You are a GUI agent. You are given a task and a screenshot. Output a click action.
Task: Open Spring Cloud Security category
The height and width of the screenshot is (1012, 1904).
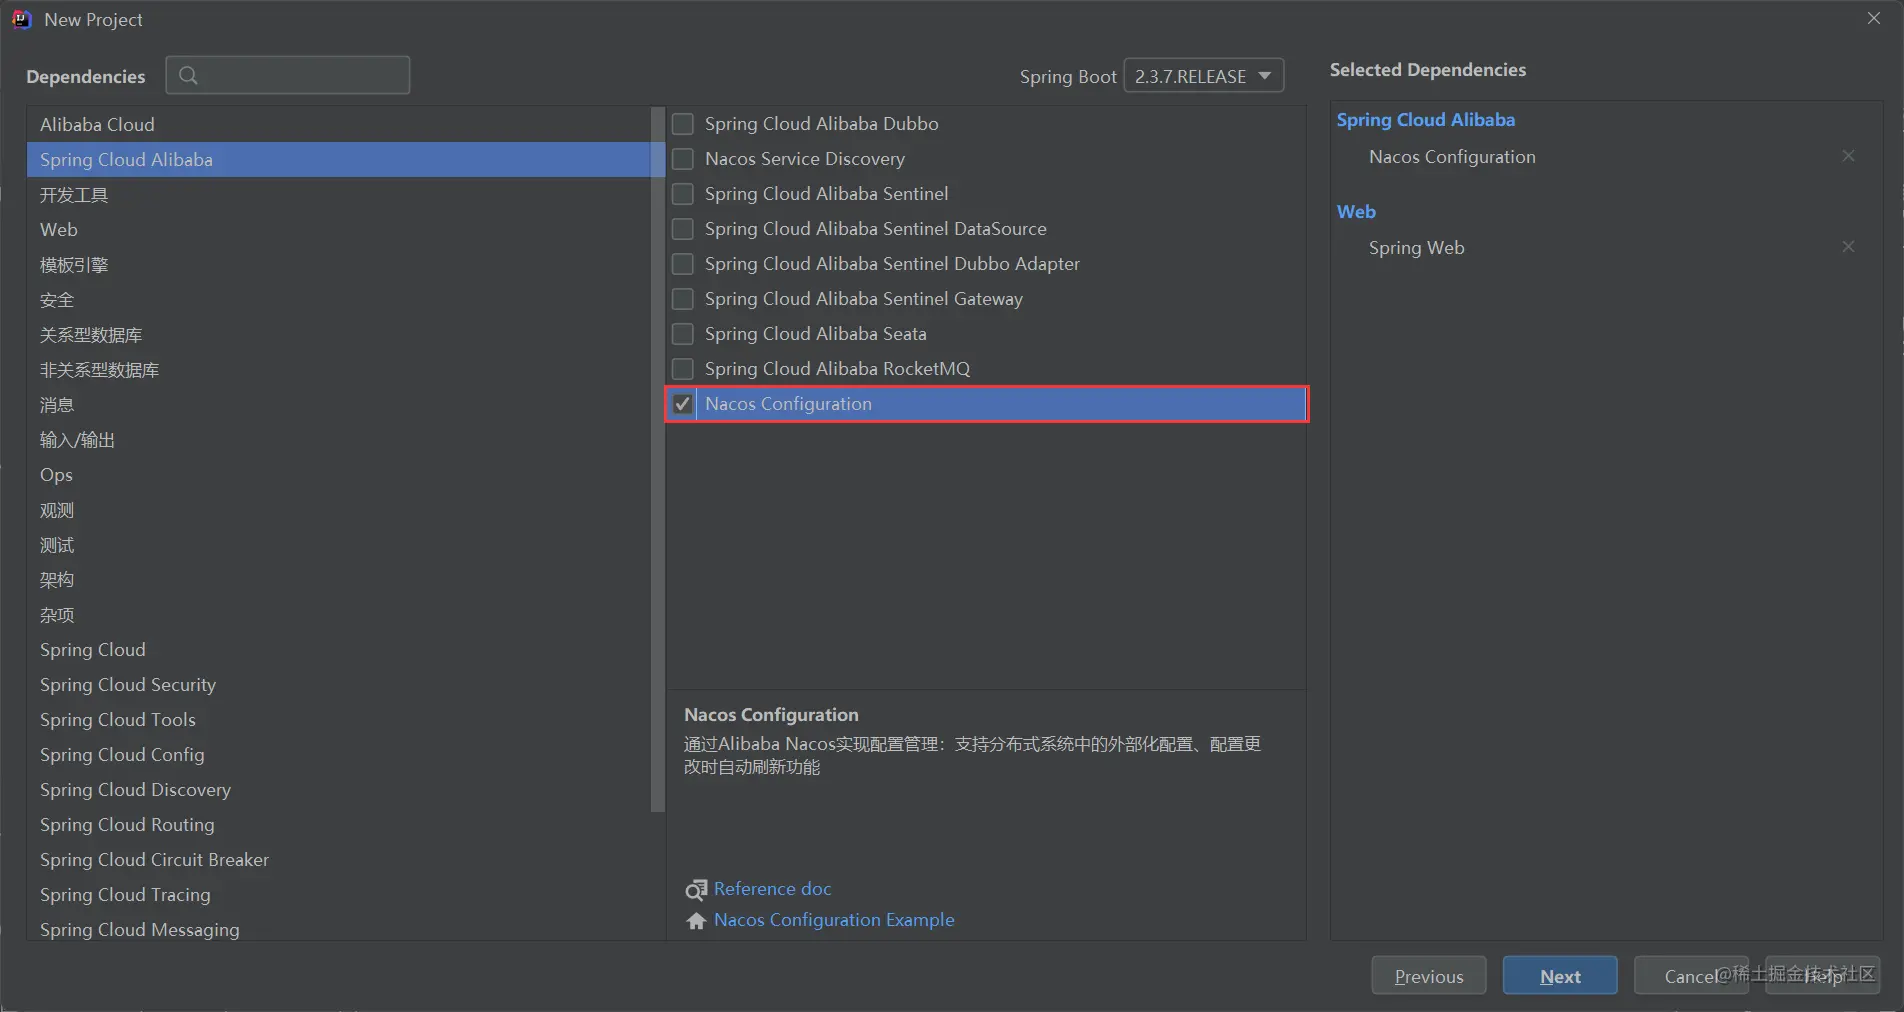[x=338, y=685]
